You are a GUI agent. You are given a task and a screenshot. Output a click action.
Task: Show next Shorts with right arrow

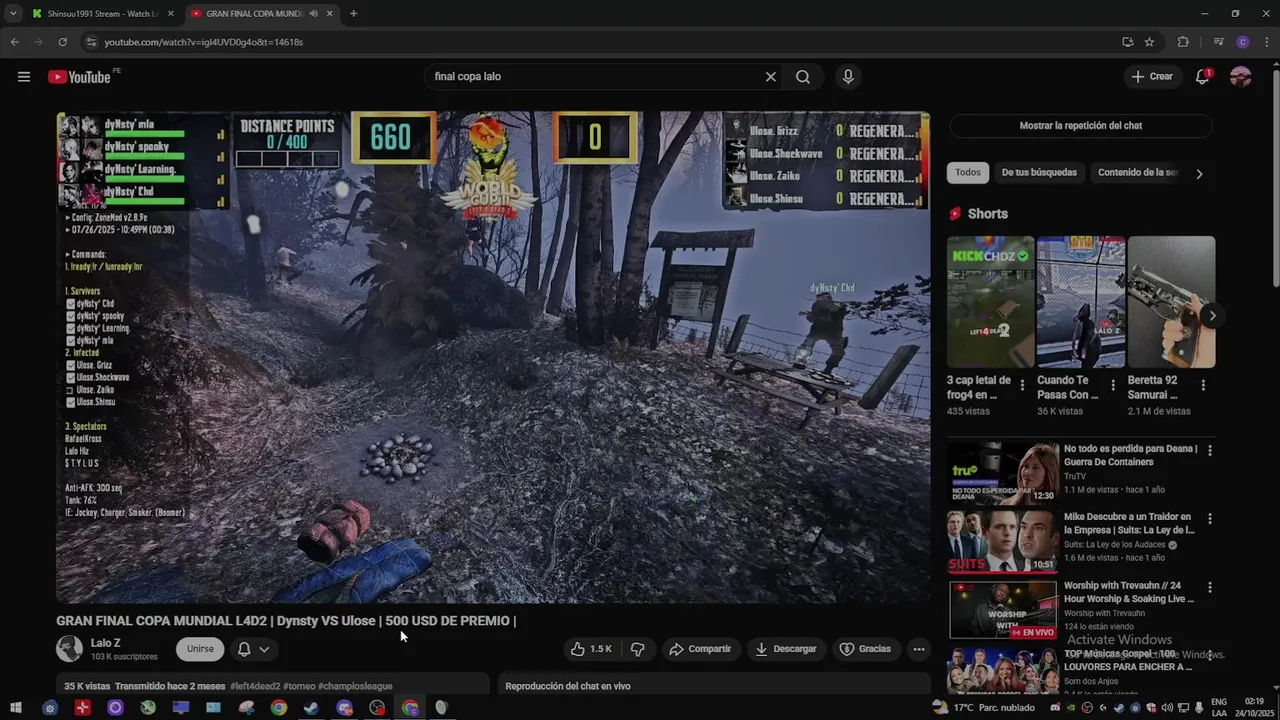(x=1212, y=316)
